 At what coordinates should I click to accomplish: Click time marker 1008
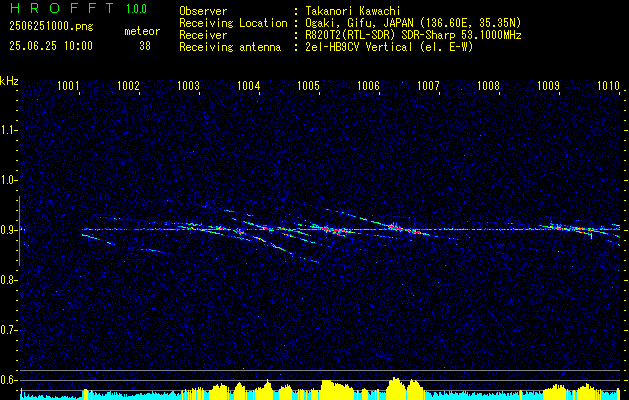tap(488, 85)
